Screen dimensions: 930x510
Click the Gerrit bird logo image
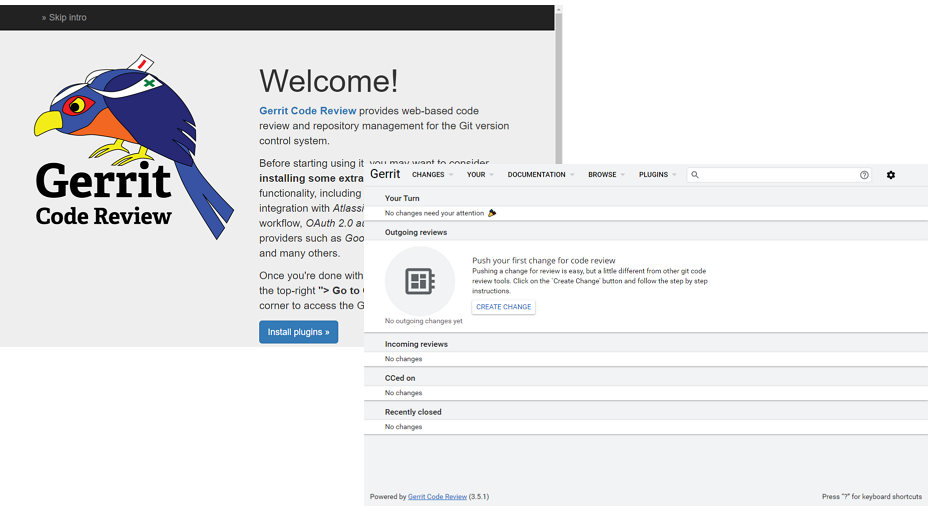[x=134, y=146]
